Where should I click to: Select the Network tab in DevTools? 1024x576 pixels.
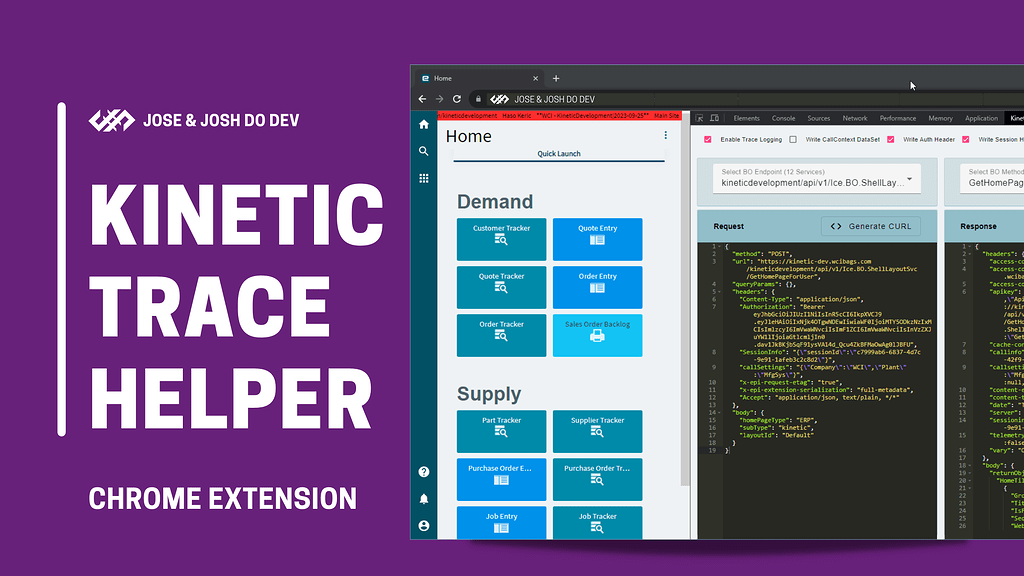click(x=855, y=118)
